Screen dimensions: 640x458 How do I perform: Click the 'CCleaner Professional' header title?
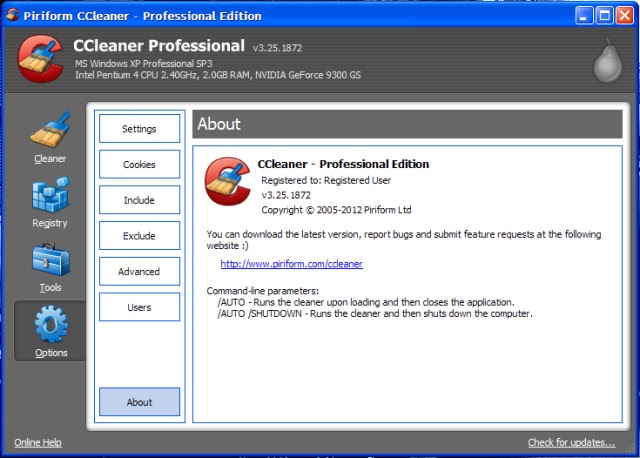(159, 46)
